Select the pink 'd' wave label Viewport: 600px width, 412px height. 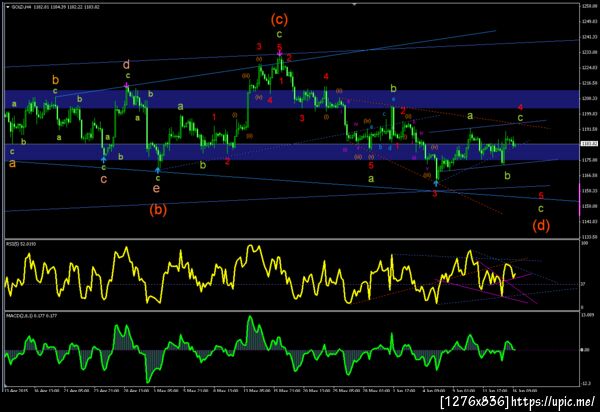(x=126, y=64)
